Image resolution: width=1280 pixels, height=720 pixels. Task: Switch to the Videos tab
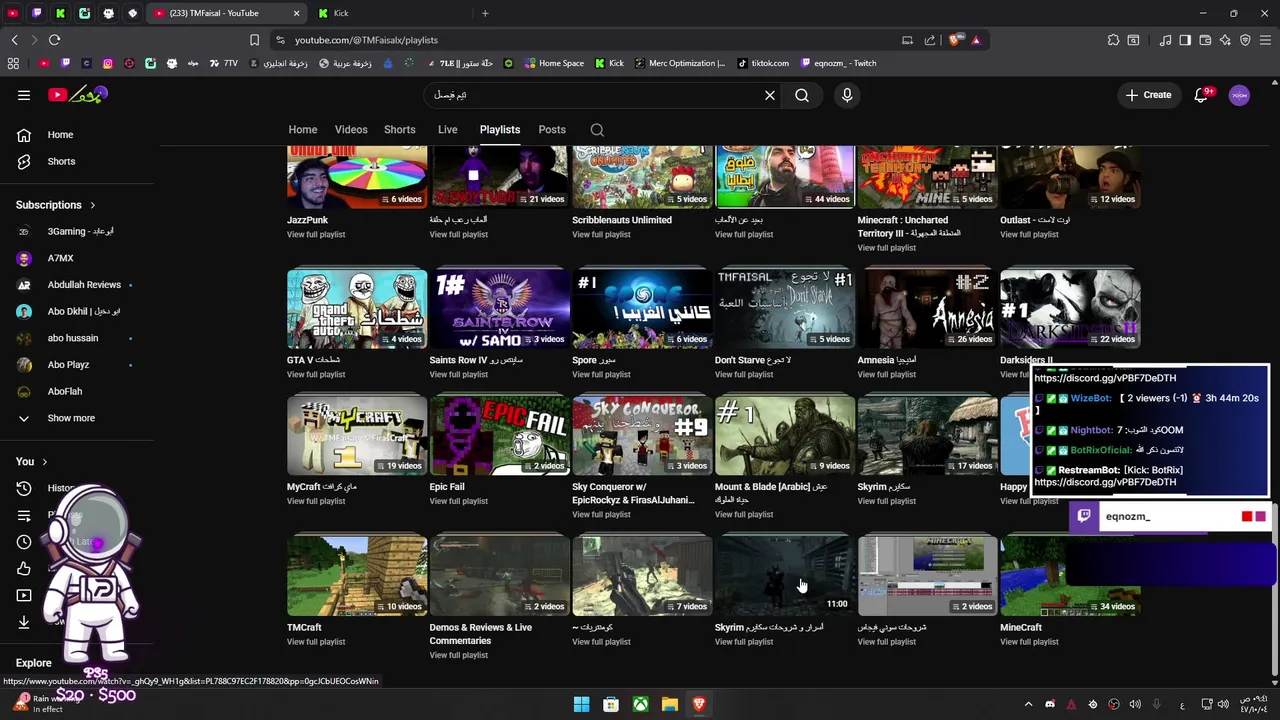pyautogui.click(x=351, y=130)
